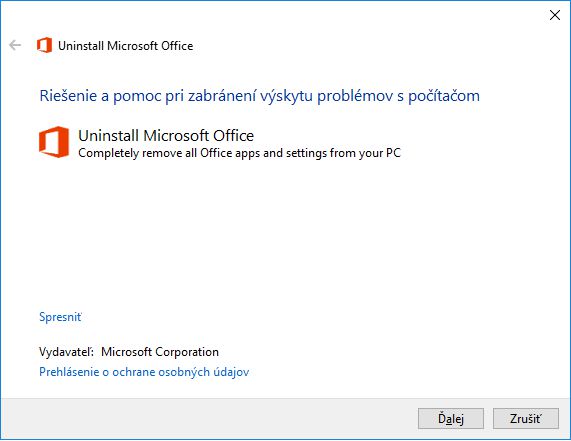Go back using the left arrow
Viewport: 571px width, 441px height.
pos(15,45)
